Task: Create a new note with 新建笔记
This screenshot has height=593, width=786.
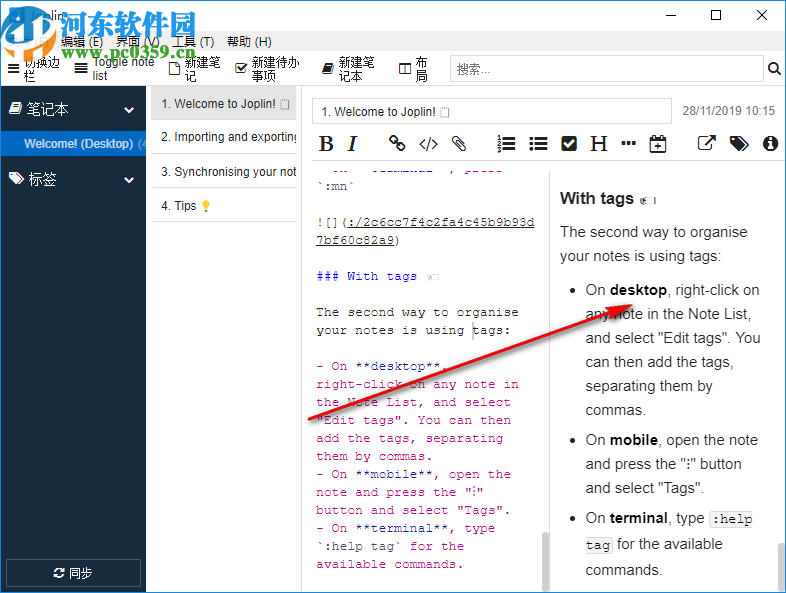Action: (194, 69)
